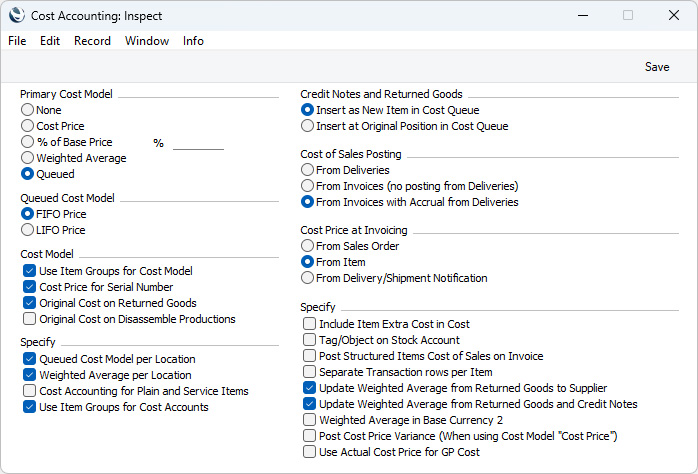The width and height of the screenshot is (698, 474).
Task: Choose From Item cost price at invoicing
Action: pyautogui.click(x=307, y=262)
